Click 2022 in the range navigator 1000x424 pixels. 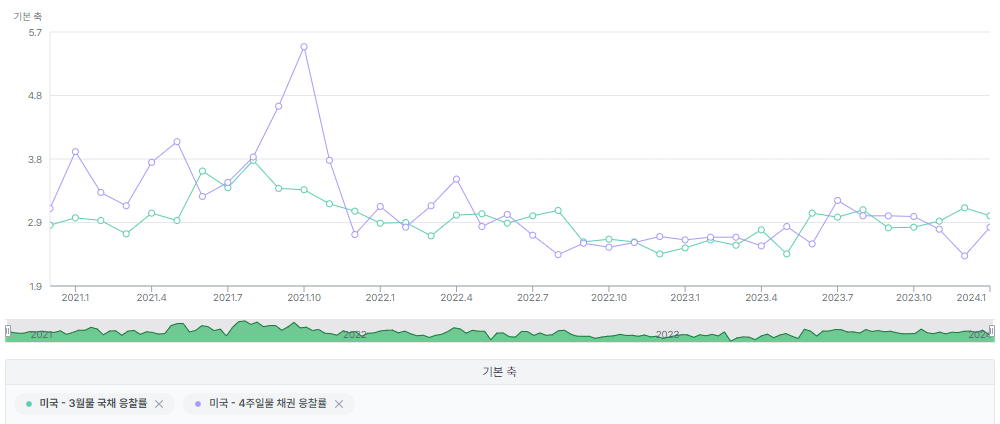354,335
